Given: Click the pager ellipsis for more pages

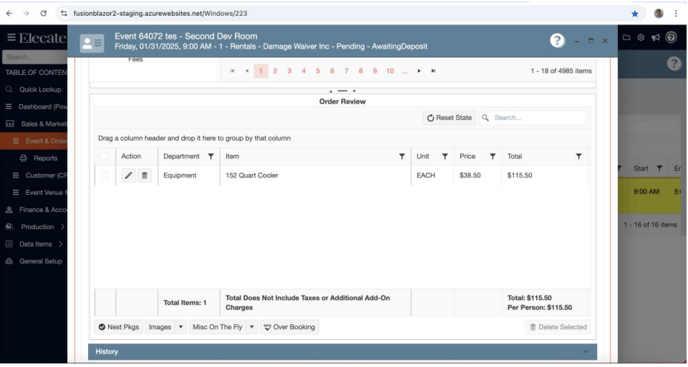Looking at the screenshot, I should (405, 71).
